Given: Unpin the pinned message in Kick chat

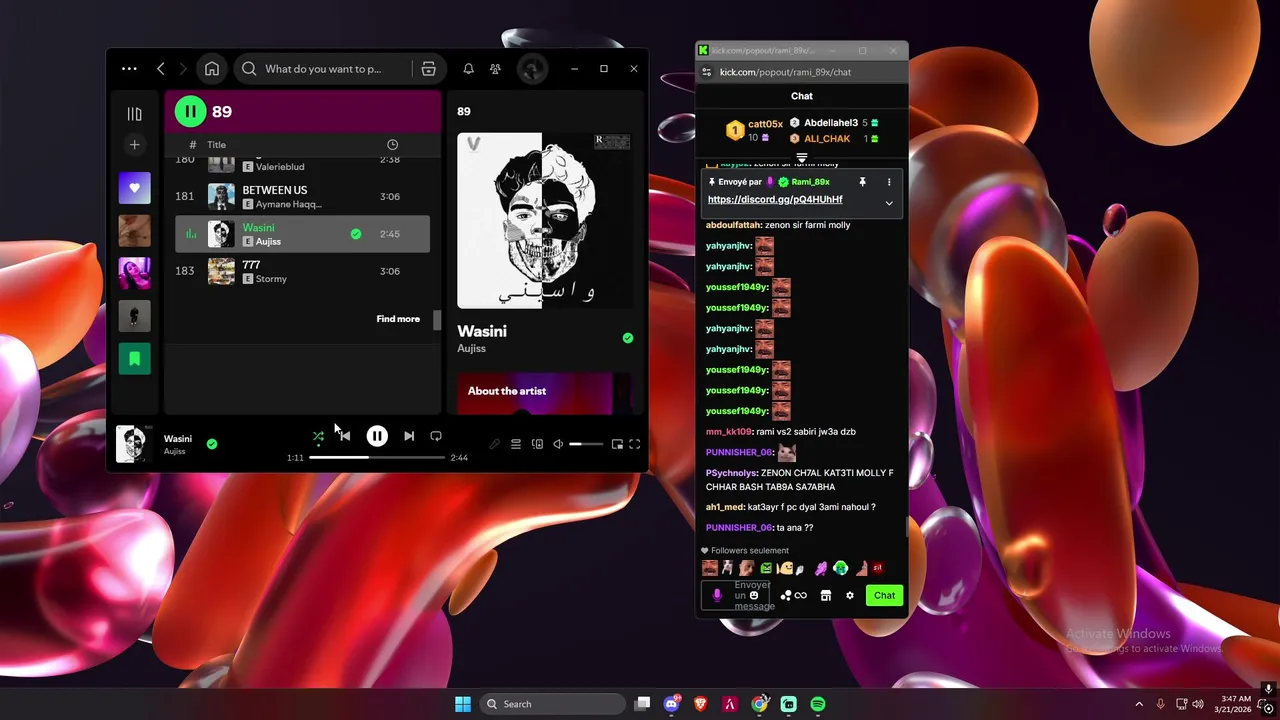Looking at the screenshot, I should point(862,182).
